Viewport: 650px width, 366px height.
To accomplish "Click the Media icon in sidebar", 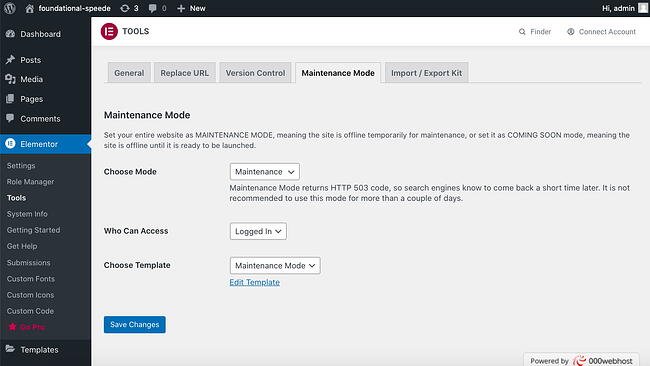I will (10, 79).
